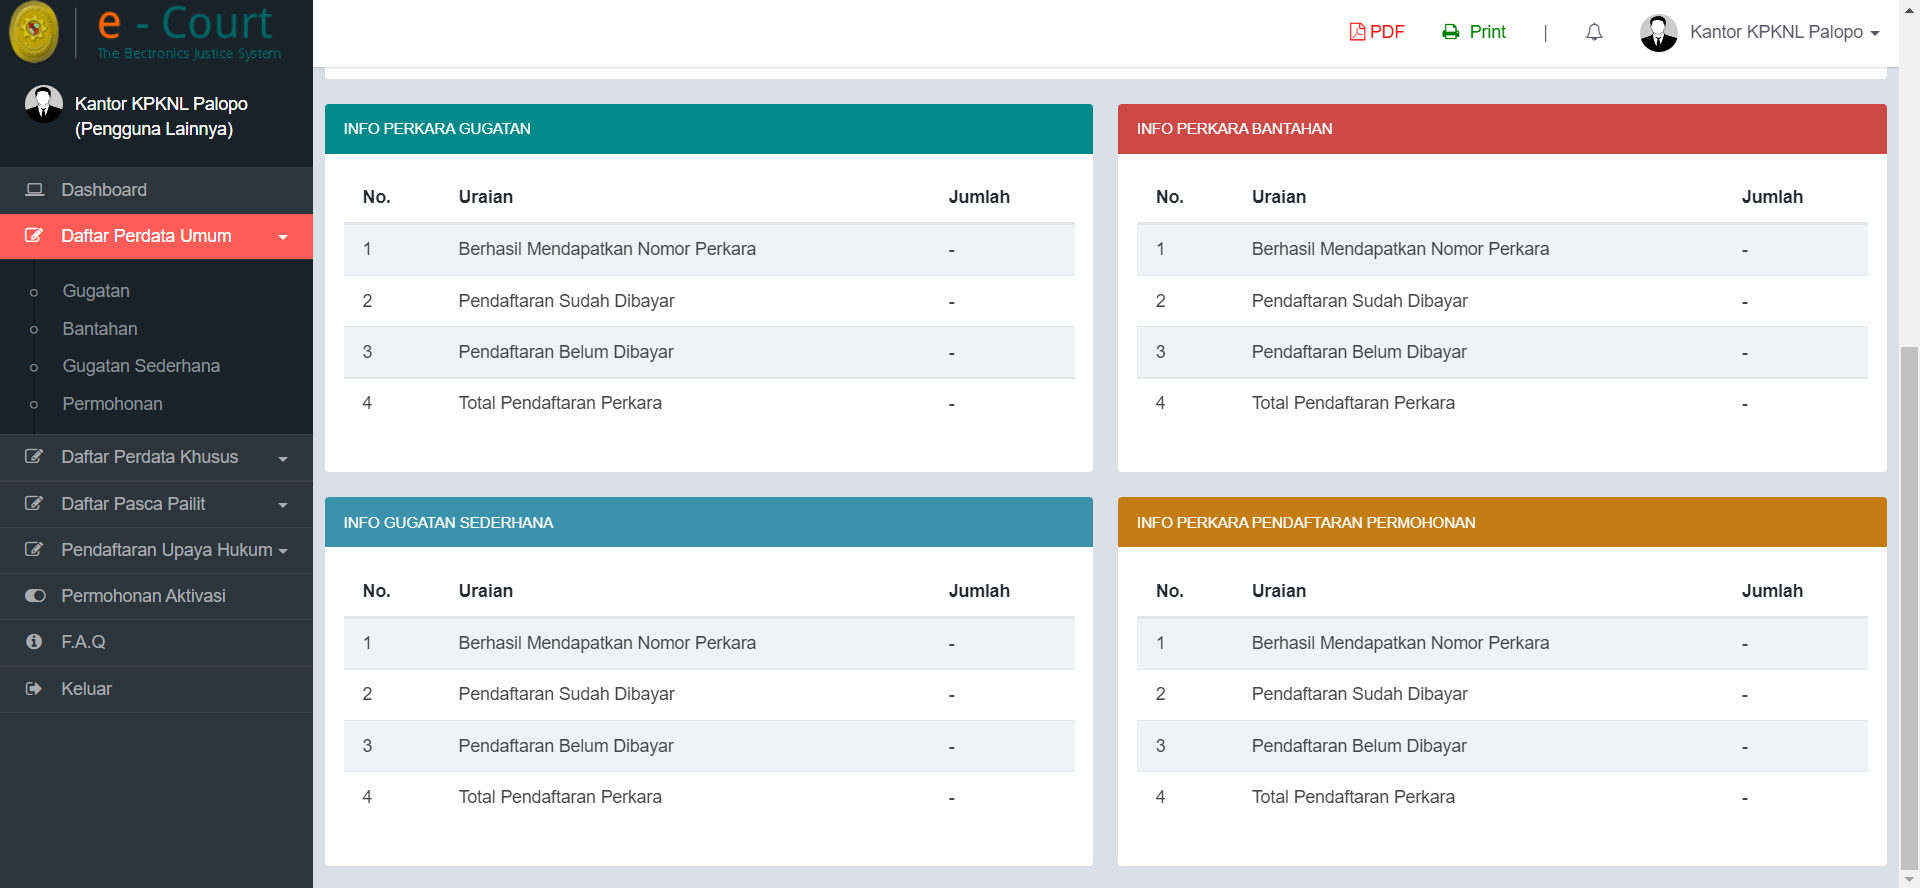Screen dimensions: 1920x888
Task: Expand the Daftar Pasca Pailit menu
Action: point(283,505)
